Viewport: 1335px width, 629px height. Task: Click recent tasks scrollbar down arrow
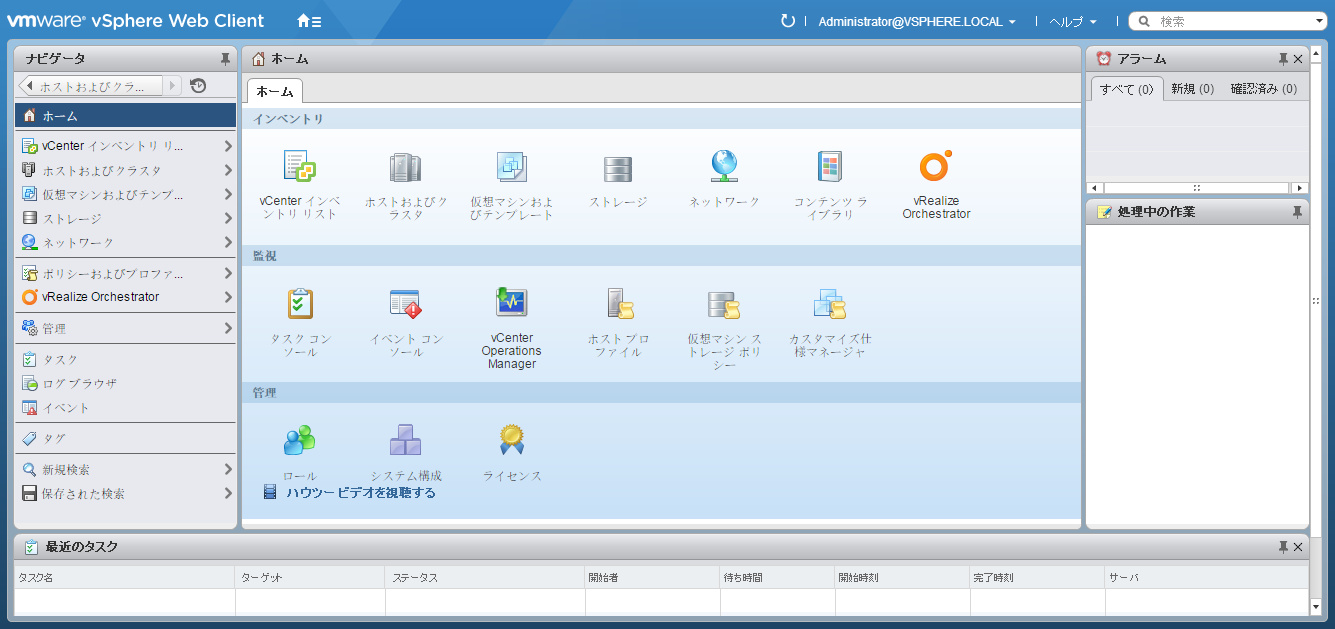1316,606
